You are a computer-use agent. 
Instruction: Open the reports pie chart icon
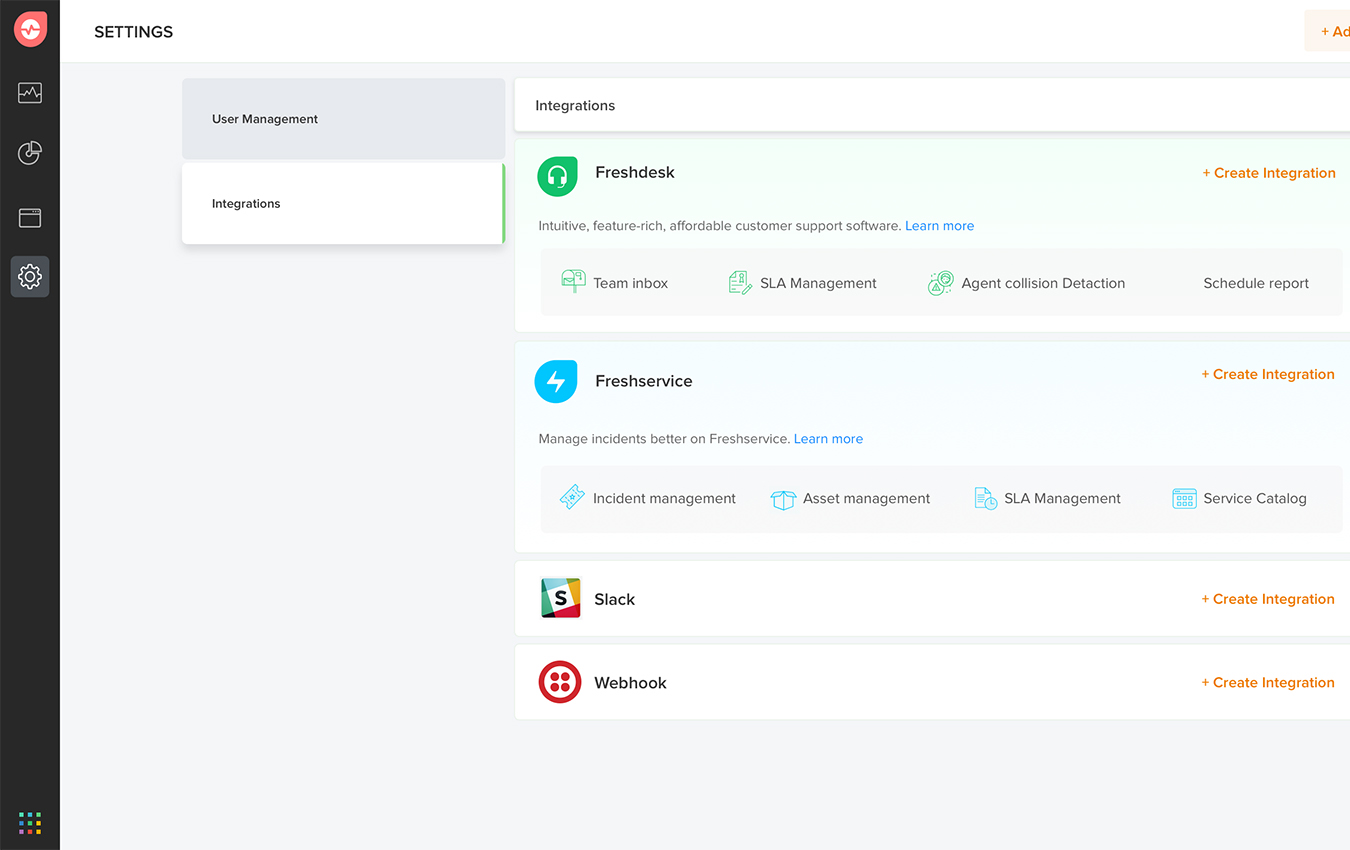pos(30,153)
